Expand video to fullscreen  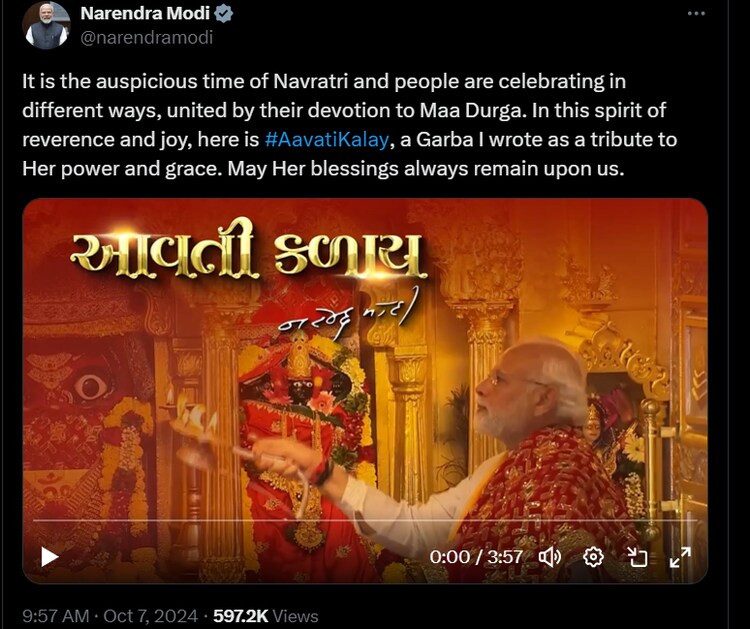point(680,557)
